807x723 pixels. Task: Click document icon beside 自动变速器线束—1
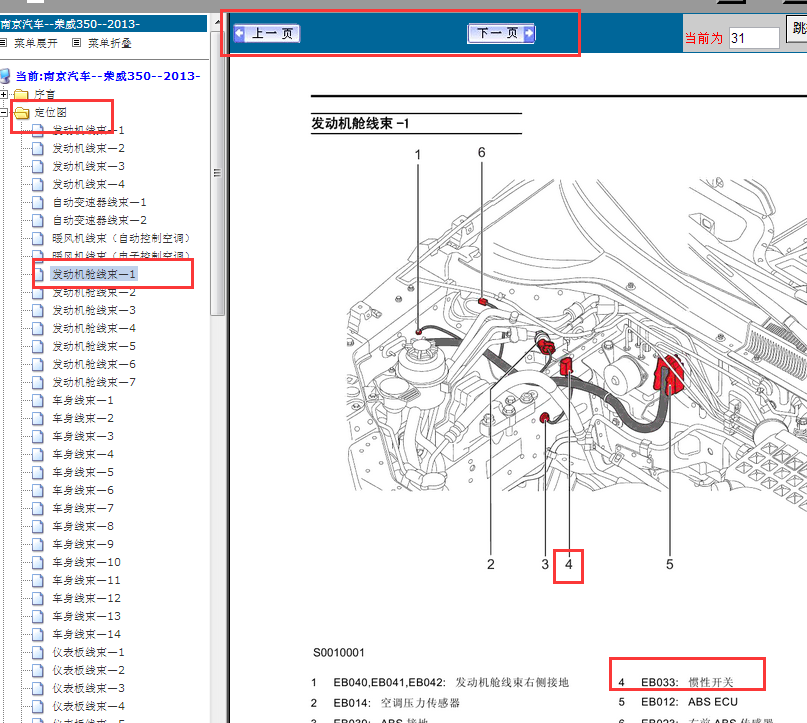click(38, 202)
